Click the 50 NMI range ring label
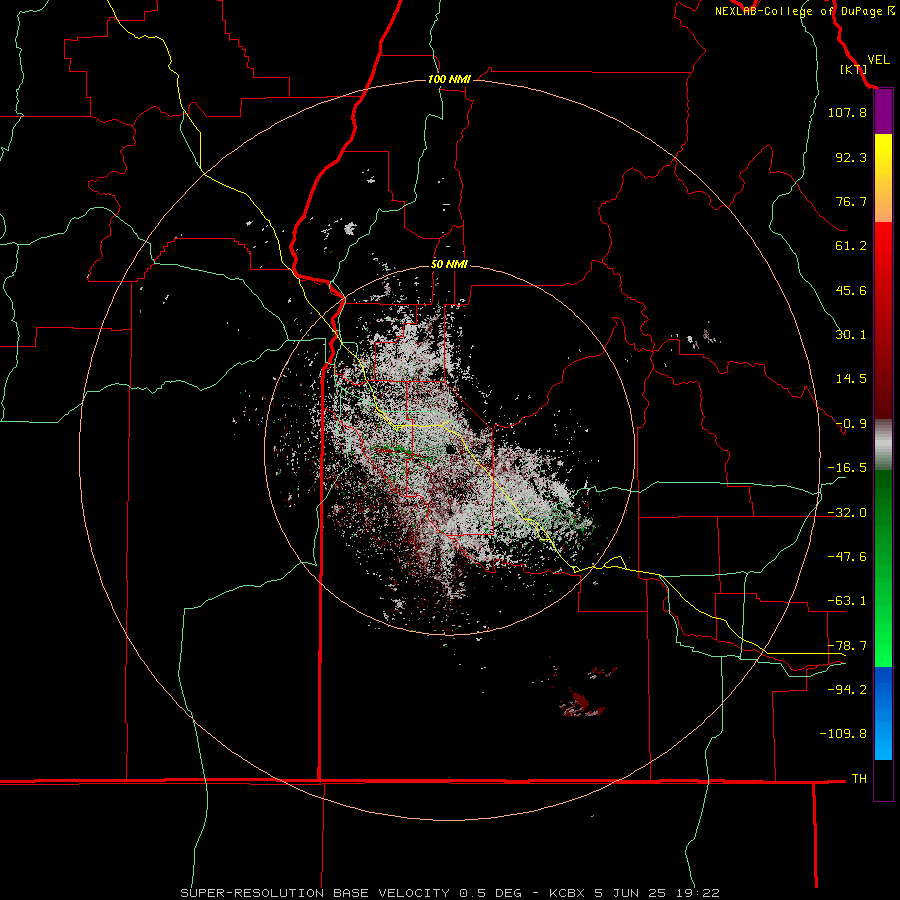Viewport: 900px width, 900px height. coord(449,264)
